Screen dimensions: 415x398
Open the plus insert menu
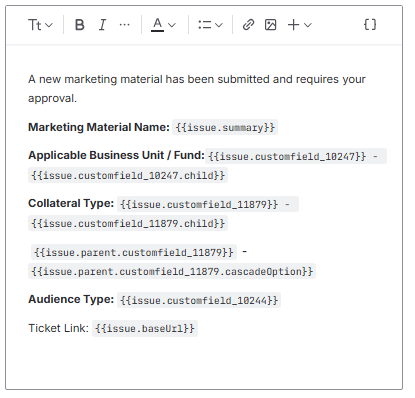293,25
